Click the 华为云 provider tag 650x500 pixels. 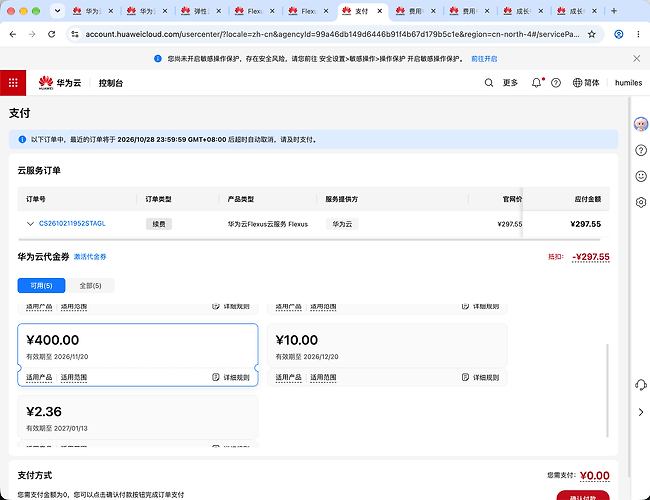(x=342, y=224)
